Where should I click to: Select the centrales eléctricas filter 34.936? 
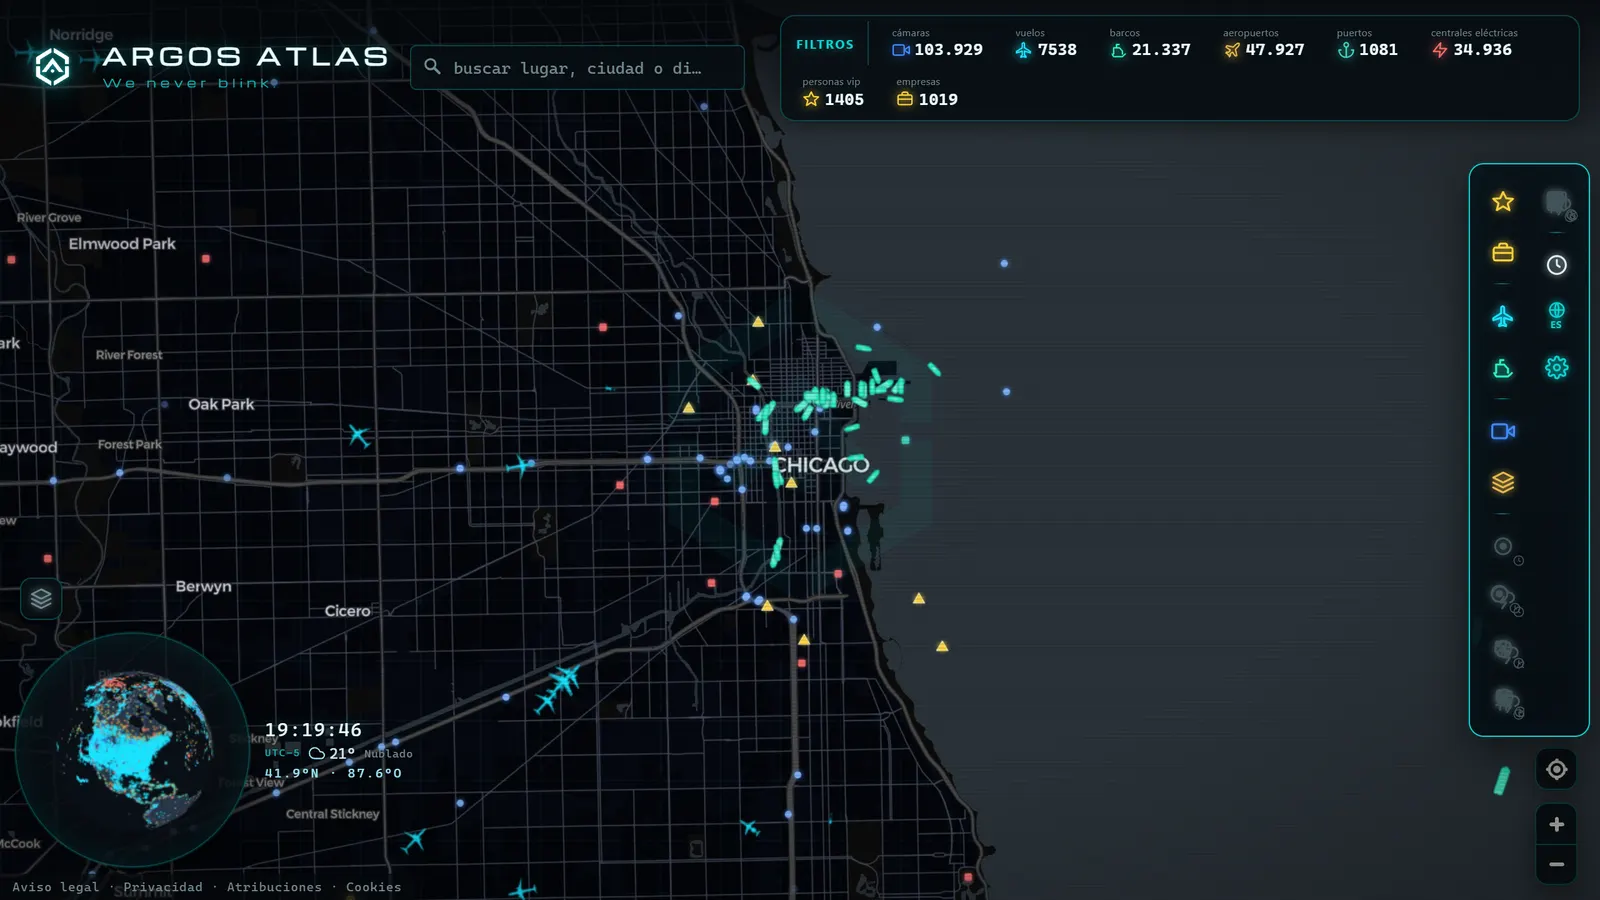(x=1474, y=43)
